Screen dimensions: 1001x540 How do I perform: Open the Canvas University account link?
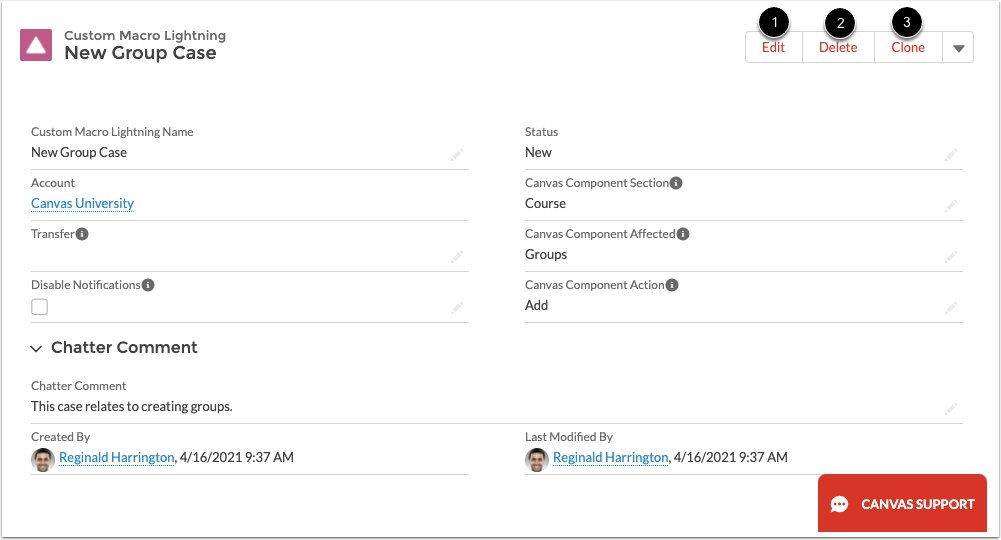click(82, 204)
